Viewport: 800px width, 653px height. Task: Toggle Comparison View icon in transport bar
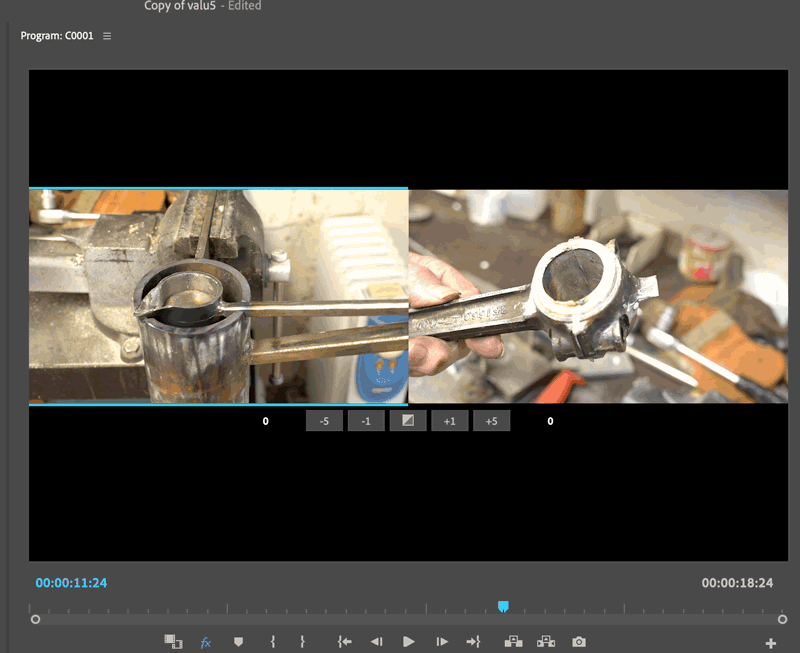click(x=173, y=642)
